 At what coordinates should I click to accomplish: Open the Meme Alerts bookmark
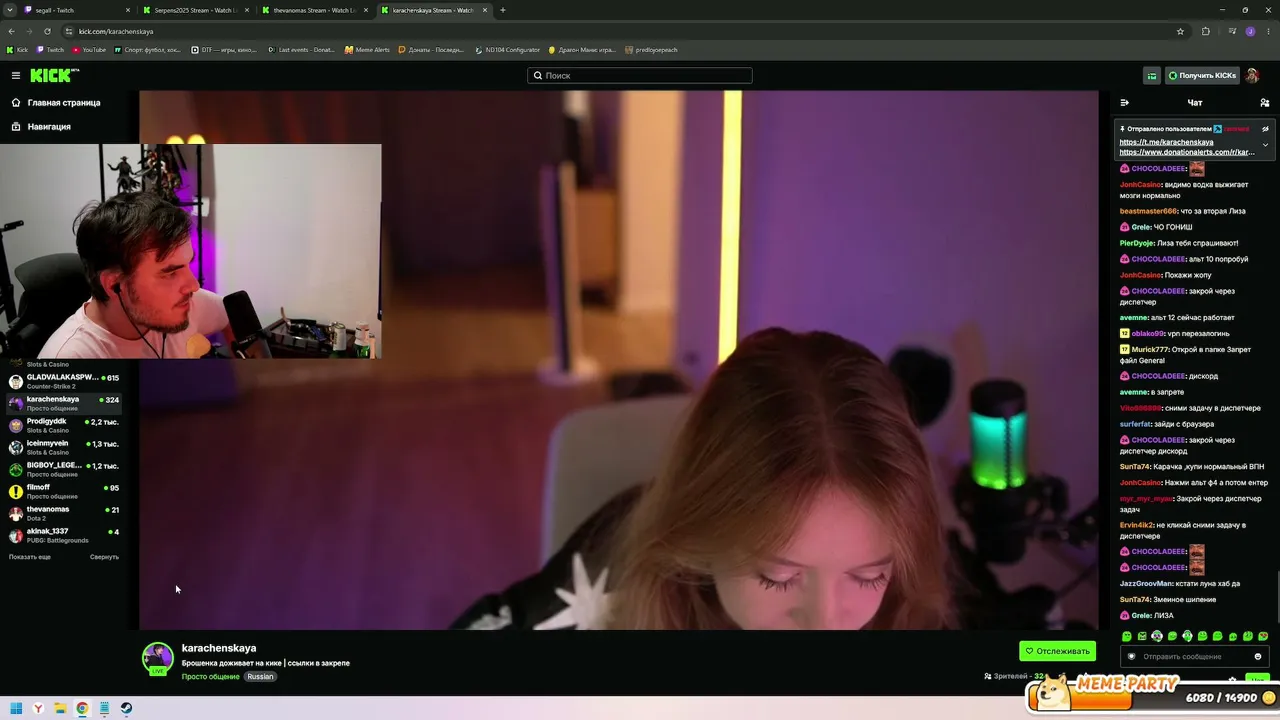pyautogui.click(x=367, y=50)
